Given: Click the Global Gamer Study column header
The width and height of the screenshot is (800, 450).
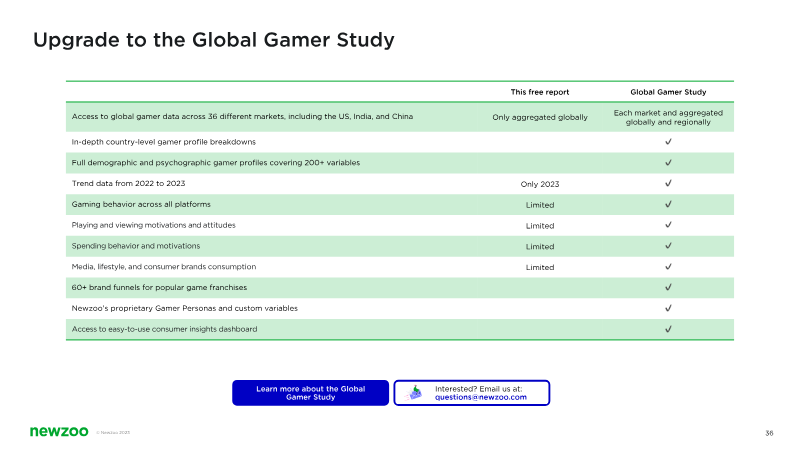Looking at the screenshot, I should pyautogui.click(x=668, y=92).
